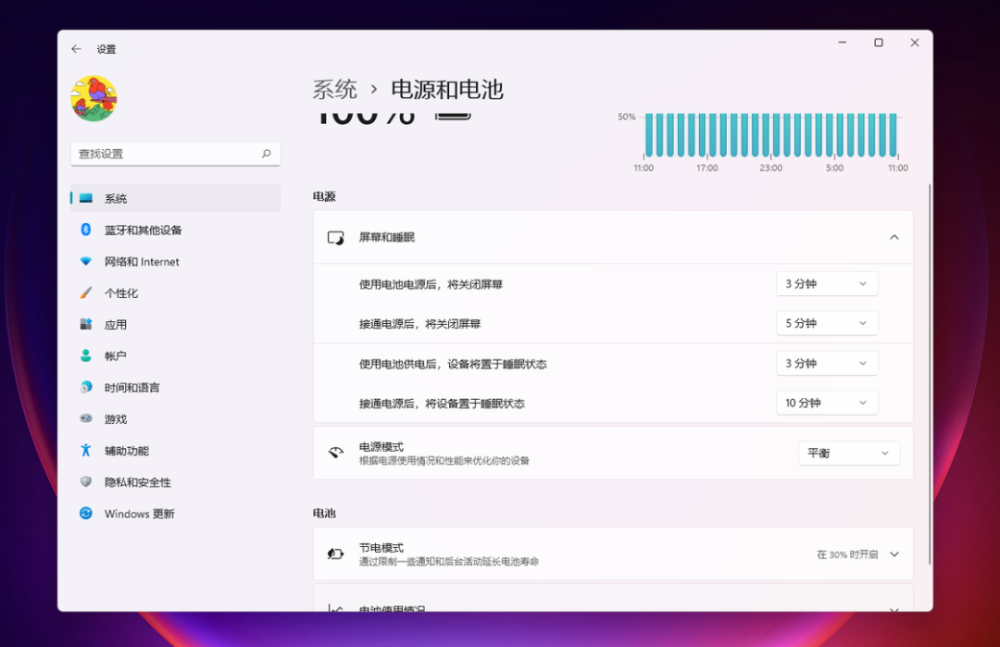Image resolution: width=1000 pixels, height=647 pixels.
Task: Open battery sleep 3 分钟 dropdown
Action: pos(827,364)
